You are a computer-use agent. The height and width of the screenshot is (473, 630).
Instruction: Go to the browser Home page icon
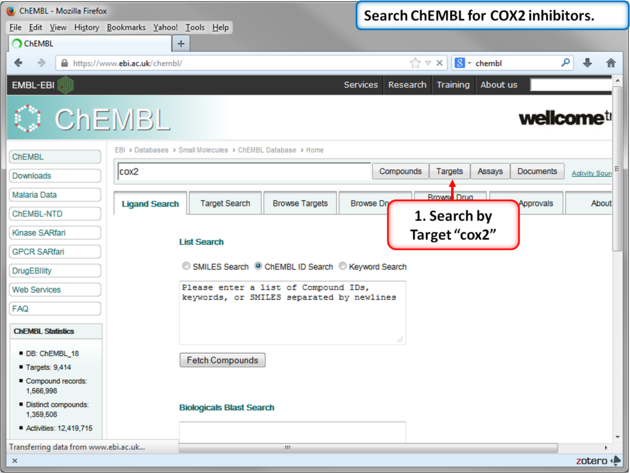point(611,63)
